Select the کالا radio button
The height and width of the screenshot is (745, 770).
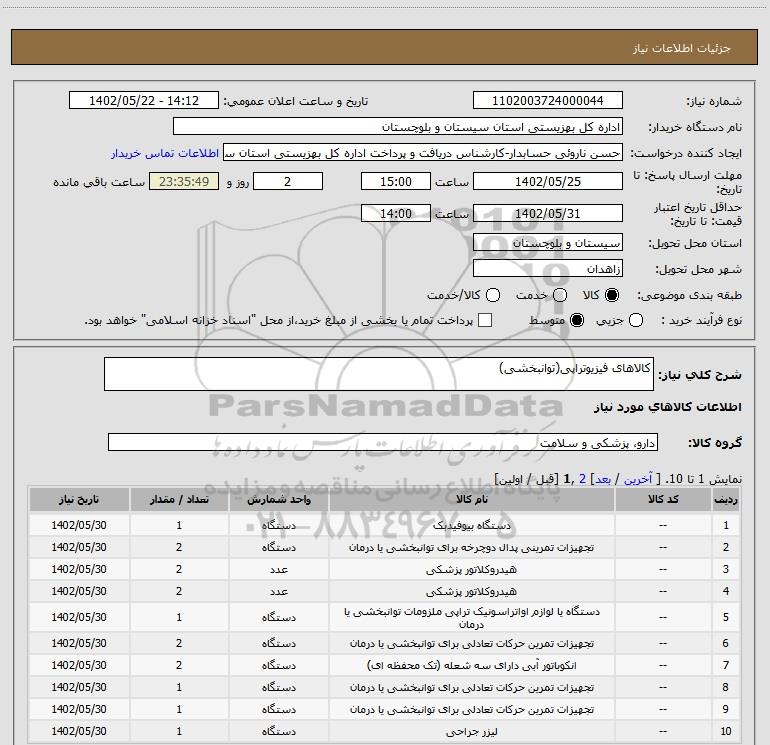click(612, 295)
